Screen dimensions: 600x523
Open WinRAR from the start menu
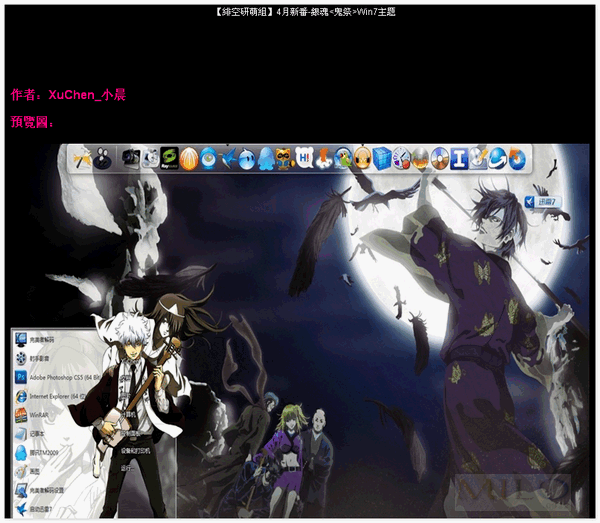click(x=31, y=415)
